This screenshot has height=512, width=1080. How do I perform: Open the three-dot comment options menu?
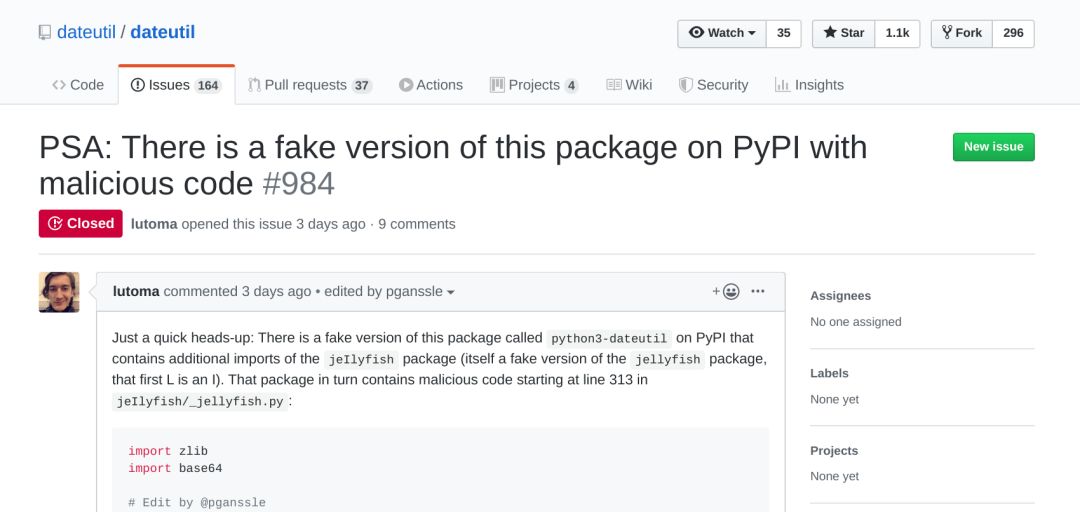[758, 291]
